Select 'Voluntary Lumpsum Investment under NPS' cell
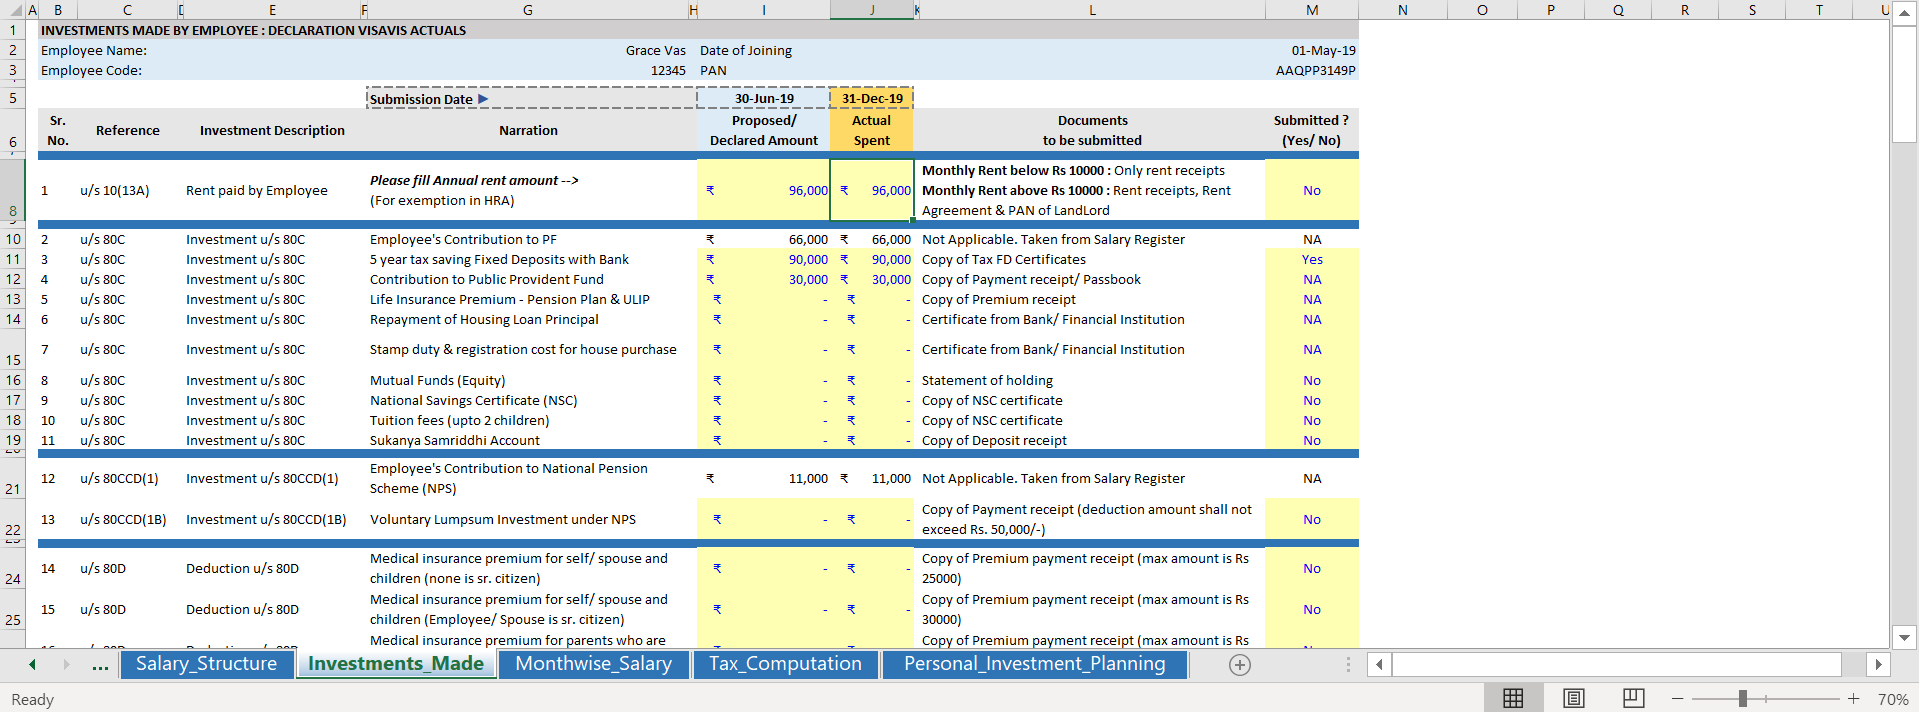 [x=528, y=519]
